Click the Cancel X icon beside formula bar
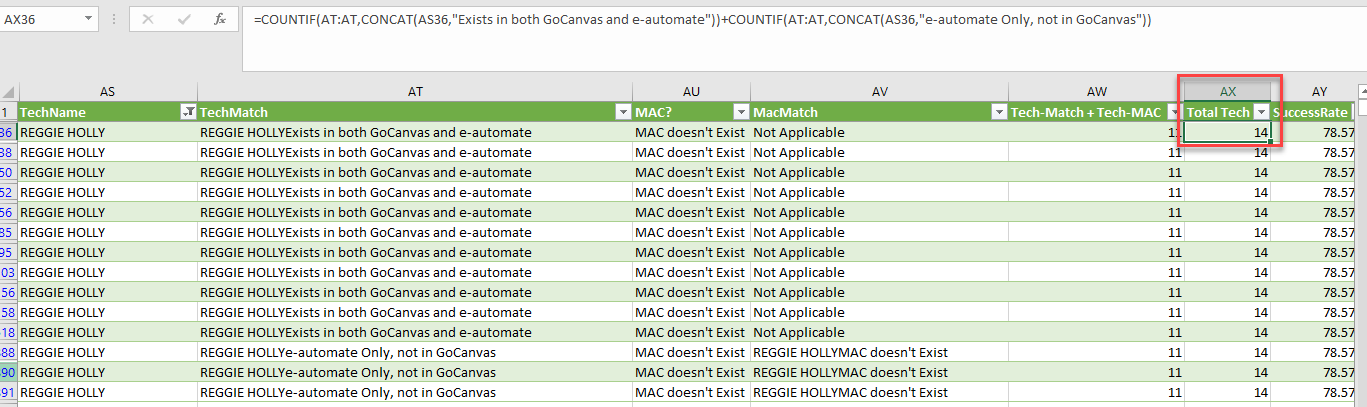Viewport: 1367px width, 407px height. click(x=148, y=19)
